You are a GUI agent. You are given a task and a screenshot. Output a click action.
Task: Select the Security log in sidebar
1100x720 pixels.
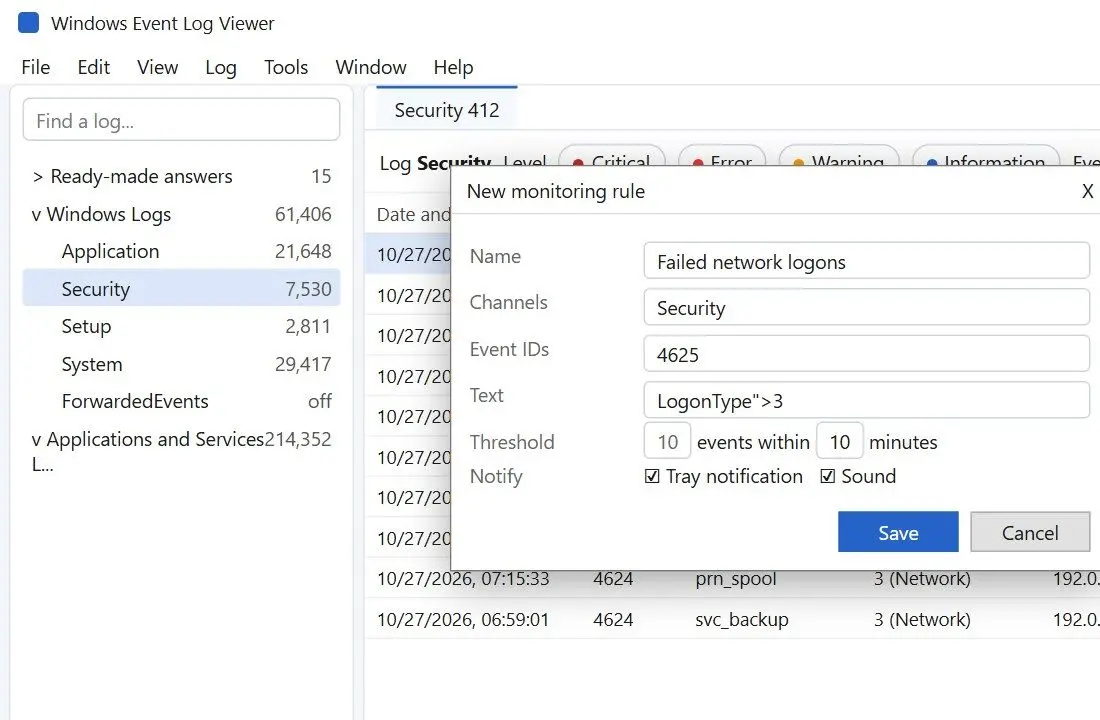(181, 288)
